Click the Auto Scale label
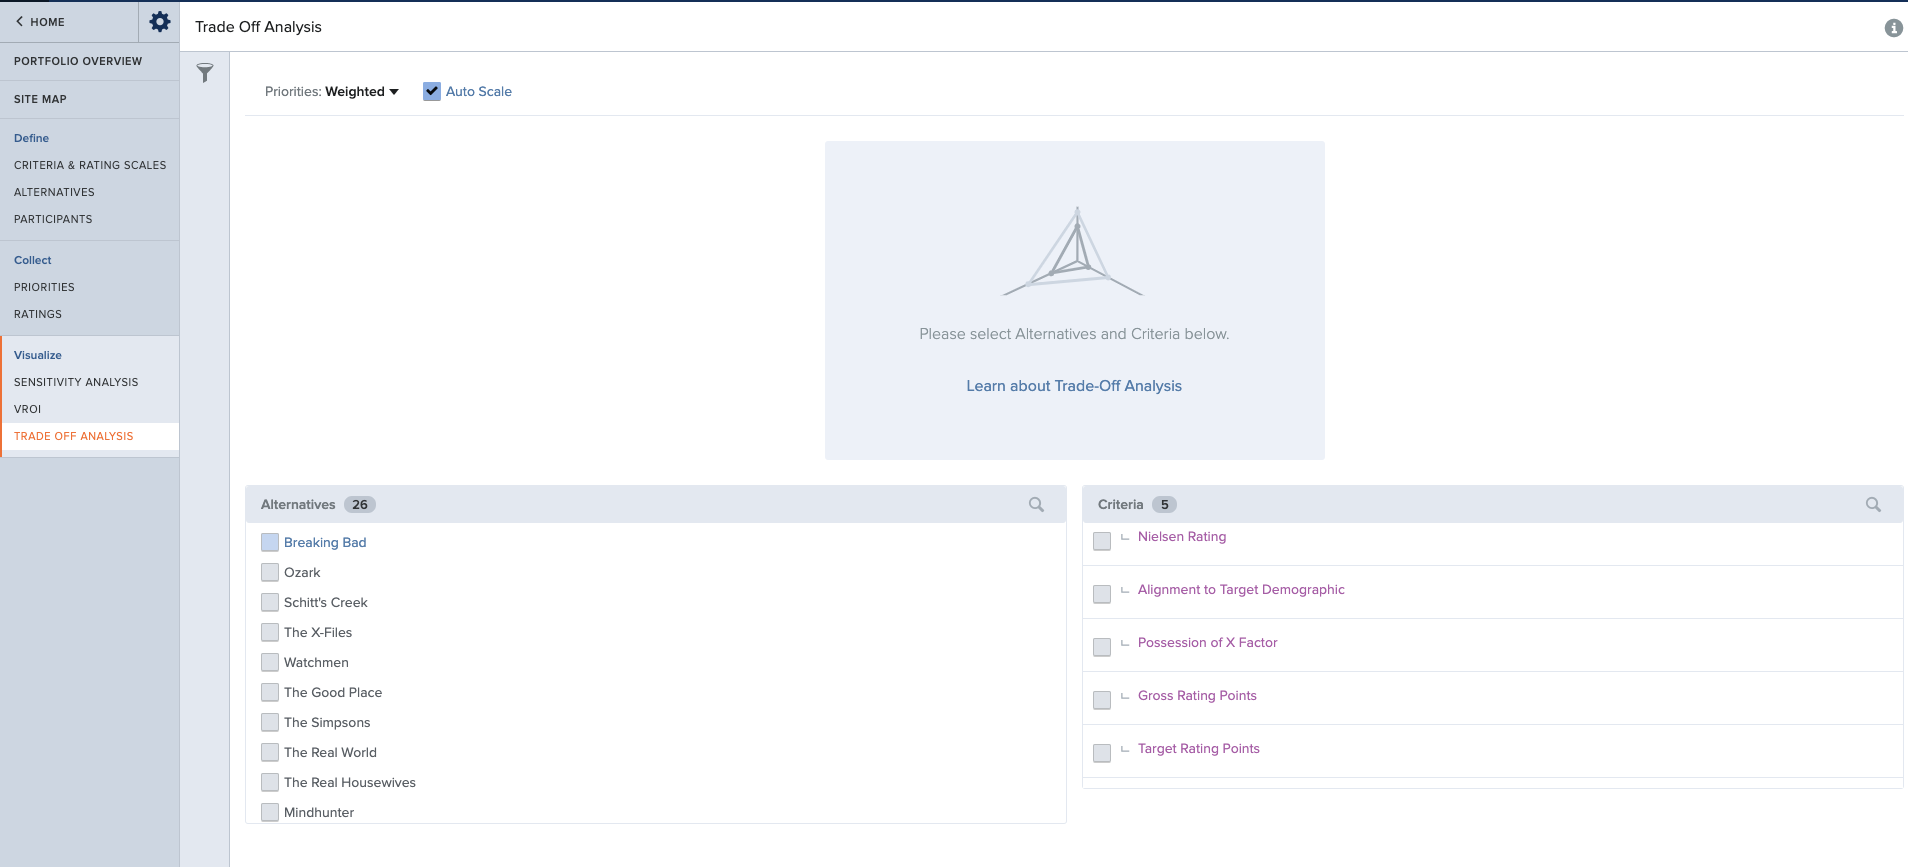Viewport: 1908px width, 867px height. coord(479,91)
